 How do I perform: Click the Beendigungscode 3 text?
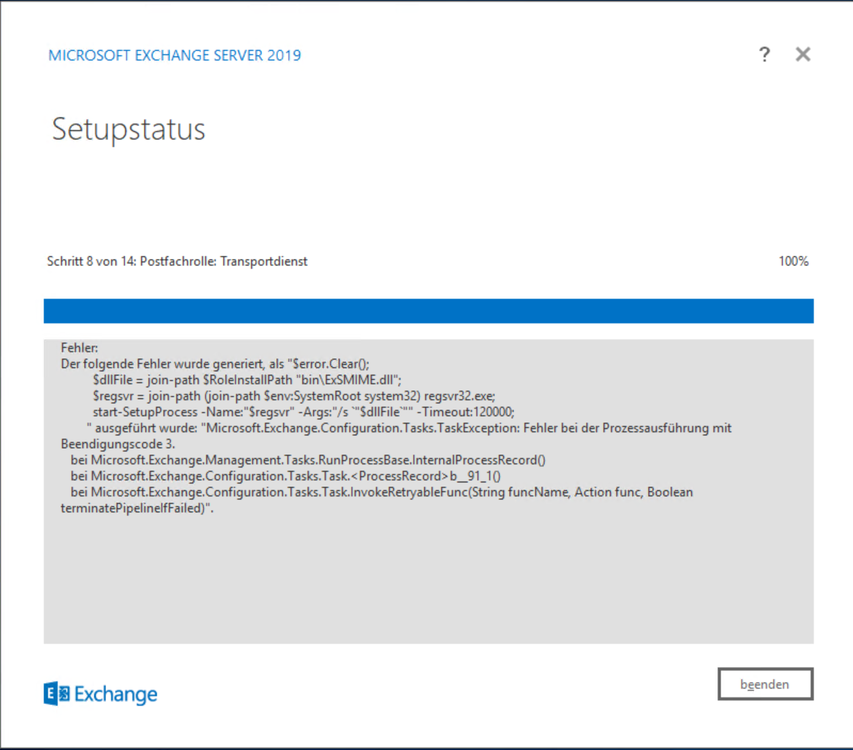(118, 444)
